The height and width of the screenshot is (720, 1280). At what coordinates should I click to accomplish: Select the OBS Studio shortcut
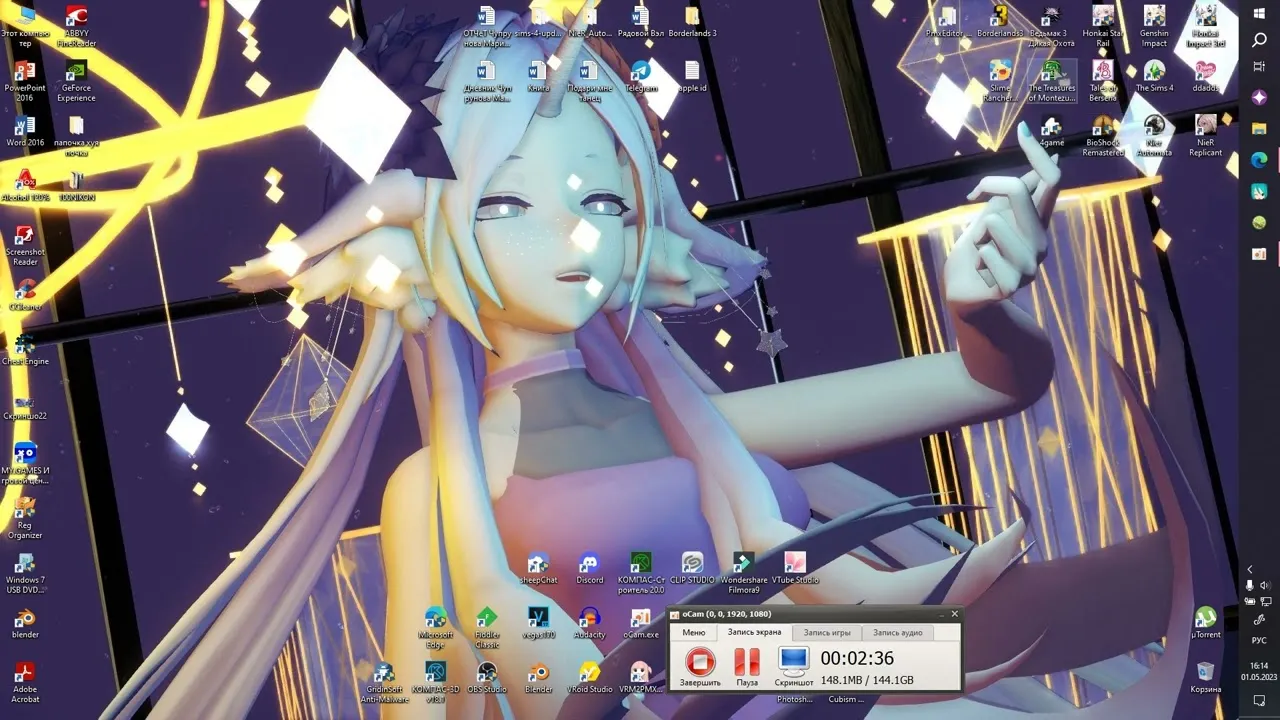tap(487, 678)
